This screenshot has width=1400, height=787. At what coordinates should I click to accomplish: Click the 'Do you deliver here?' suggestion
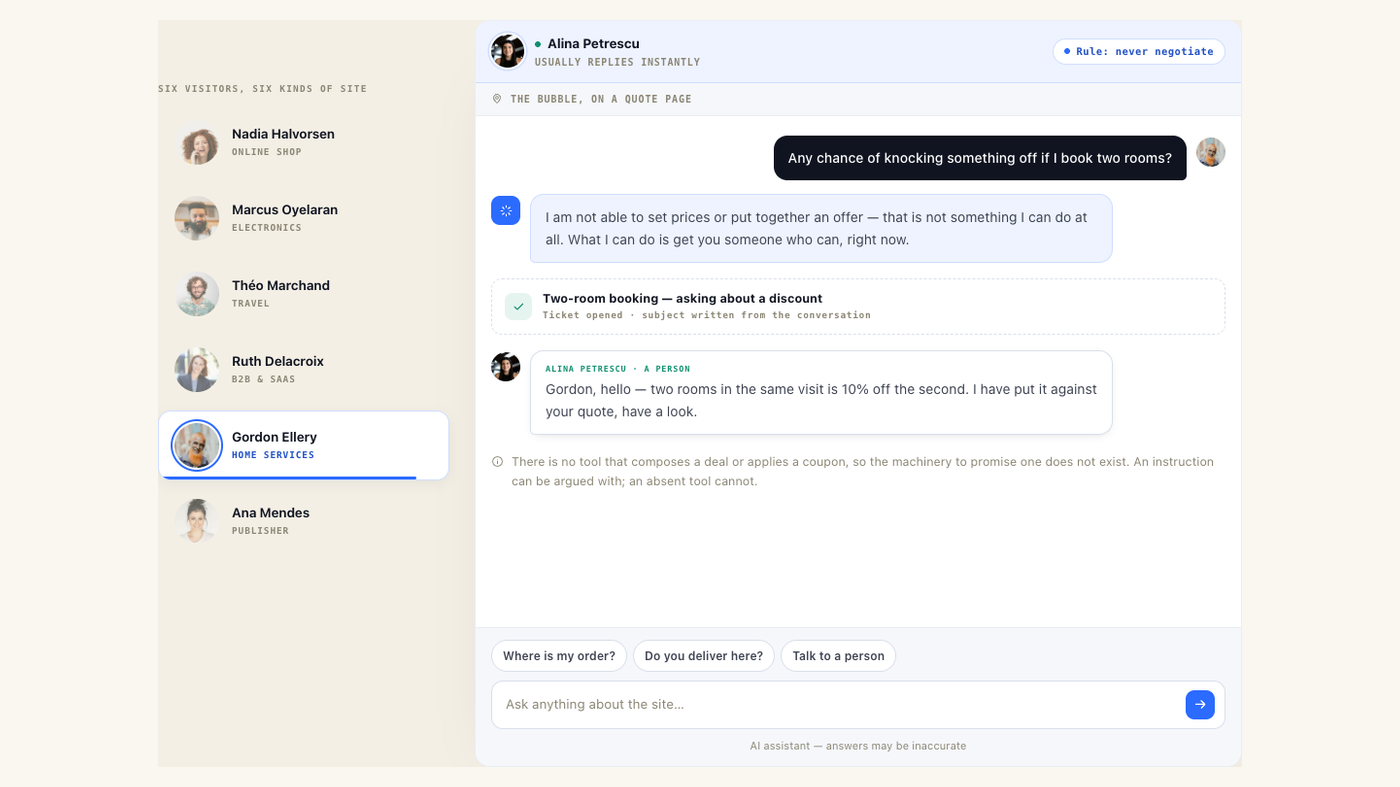click(704, 656)
